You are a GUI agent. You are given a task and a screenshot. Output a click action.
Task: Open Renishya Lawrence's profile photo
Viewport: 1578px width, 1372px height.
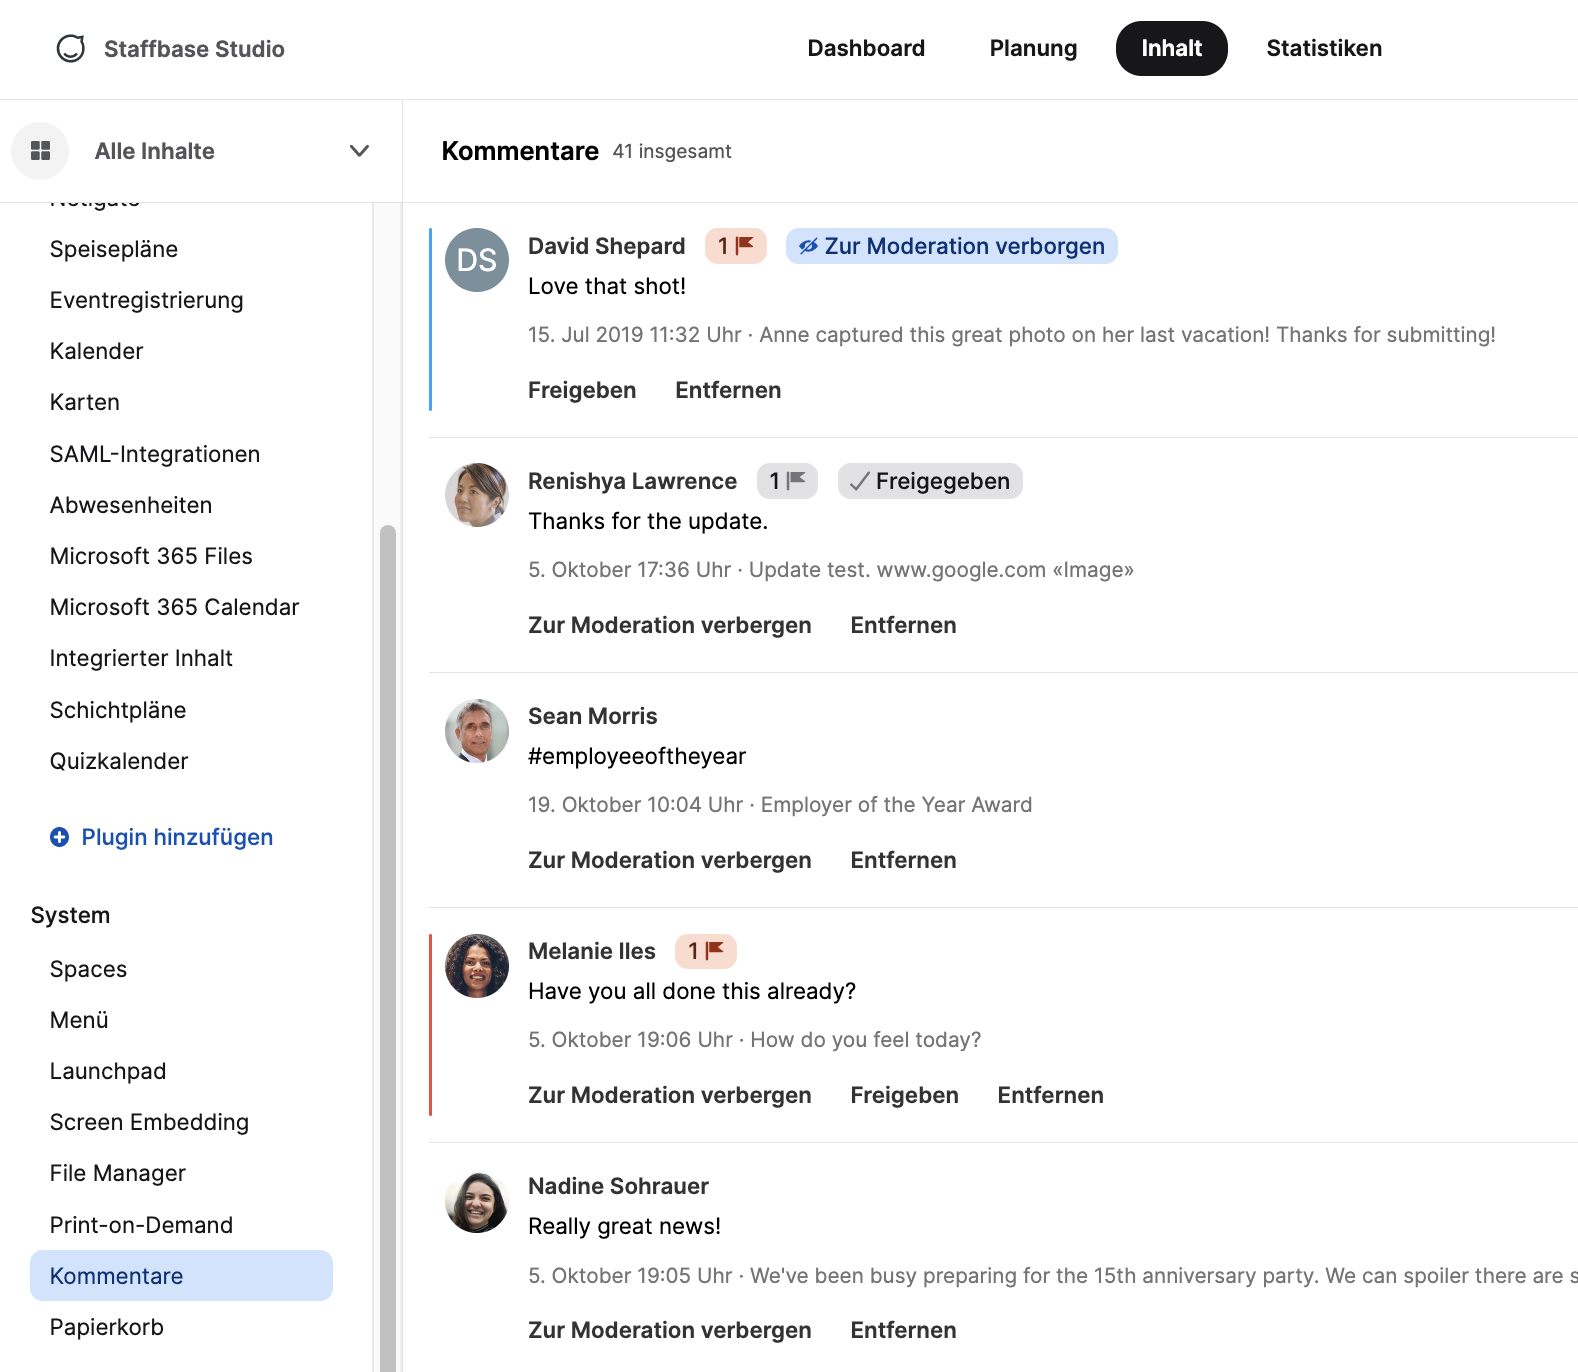477,495
